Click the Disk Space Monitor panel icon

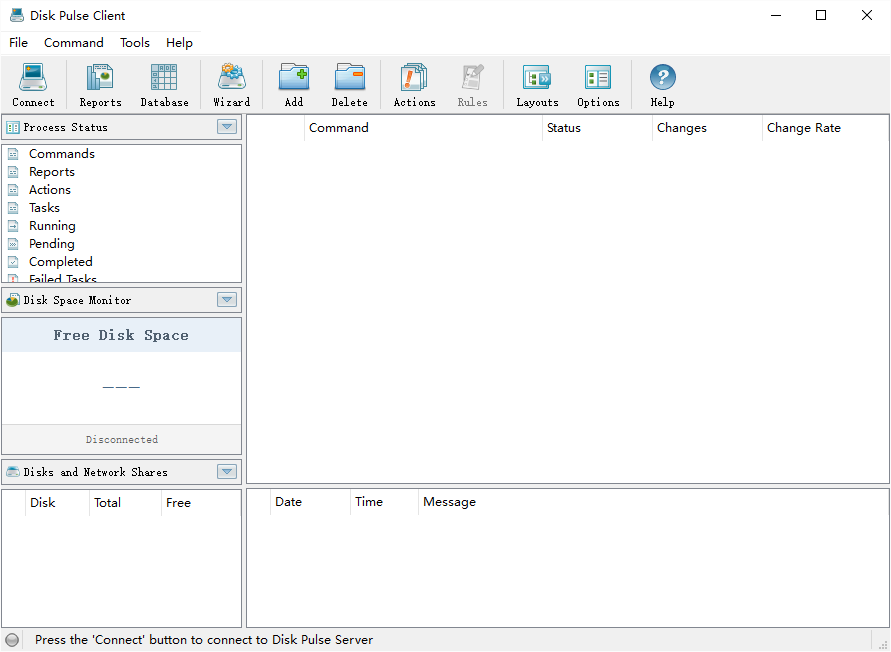click(x=13, y=300)
